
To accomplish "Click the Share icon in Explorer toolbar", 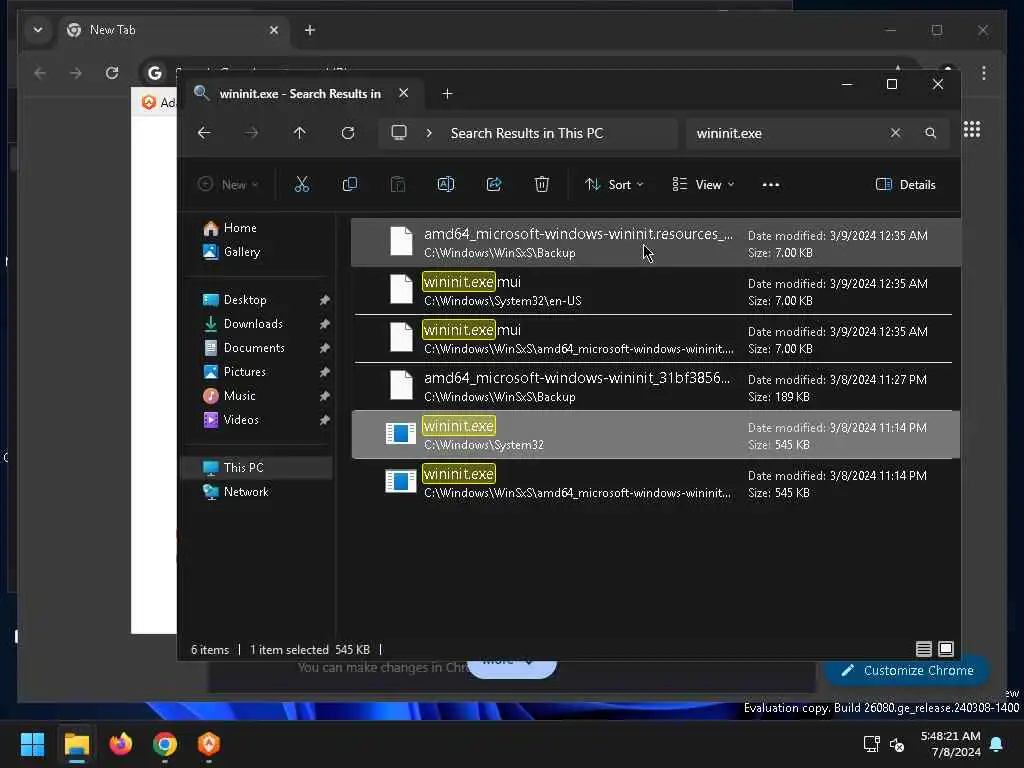I will pos(494,185).
